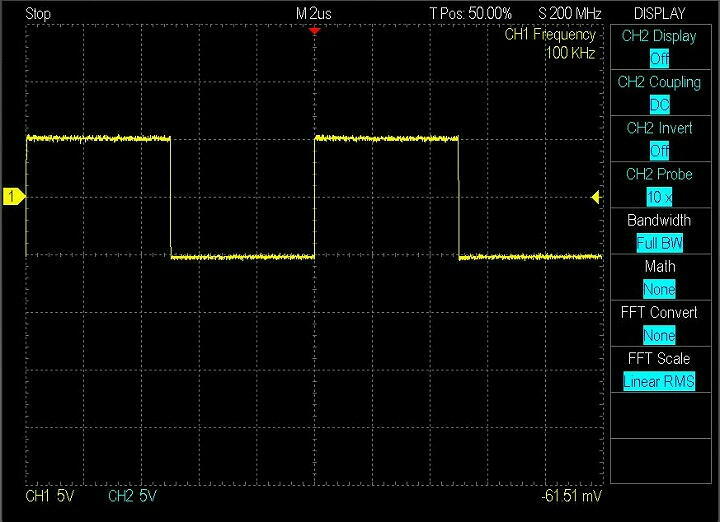This screenshot has height=522, width=720.
Task: Select the CH2 5V scale readout
Action: [132, 496]
